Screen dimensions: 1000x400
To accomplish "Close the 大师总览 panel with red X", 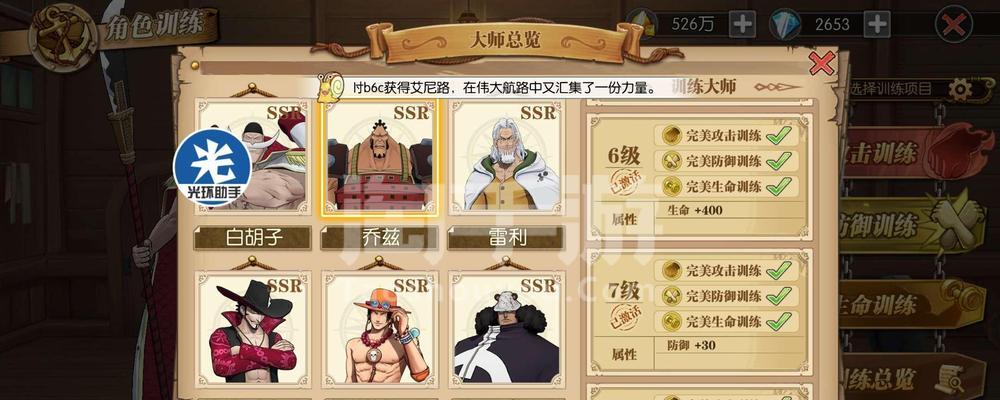I will [x=821, y=63].
